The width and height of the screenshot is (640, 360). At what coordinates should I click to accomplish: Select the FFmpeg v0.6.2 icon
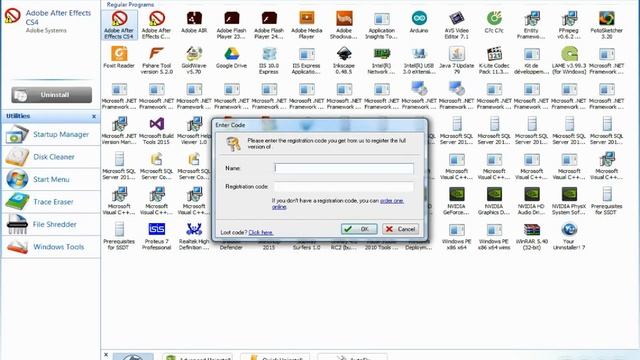click(569, 25)
